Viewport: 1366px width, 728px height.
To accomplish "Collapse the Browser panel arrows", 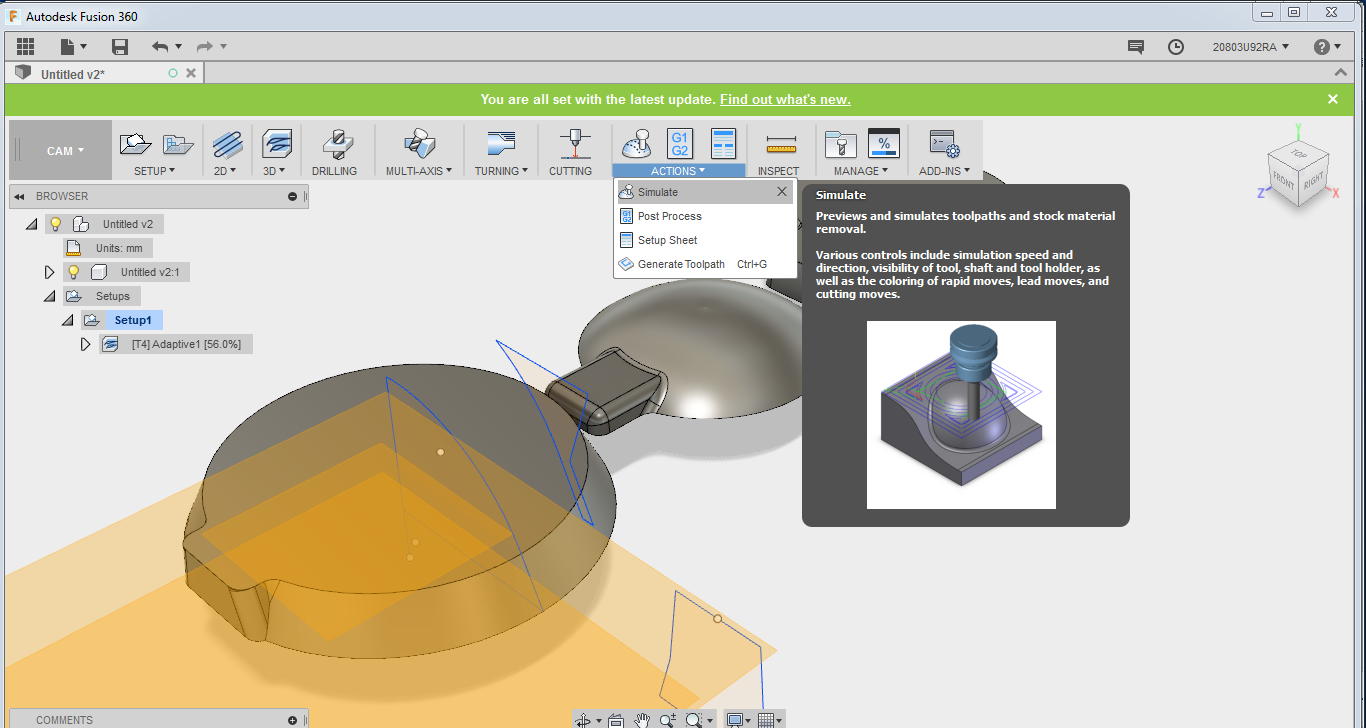I will pos(19,197).
